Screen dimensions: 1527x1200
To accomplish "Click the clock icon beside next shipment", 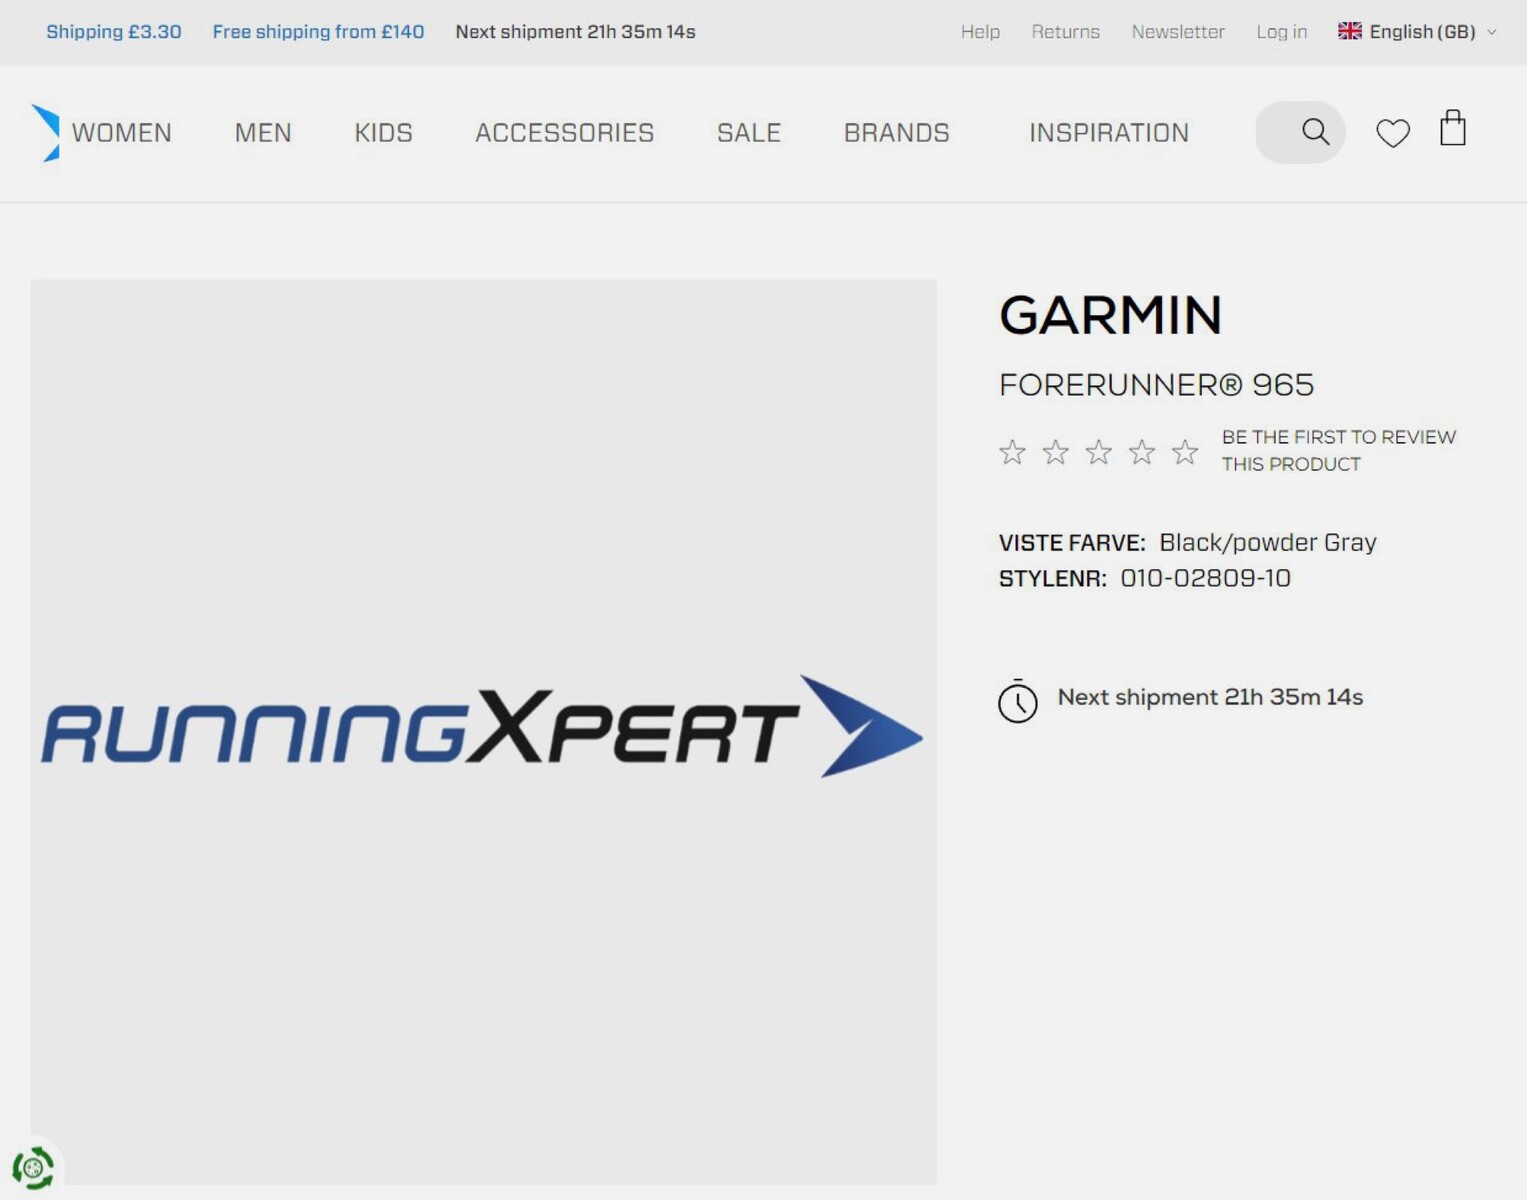I will (1017, 701).
